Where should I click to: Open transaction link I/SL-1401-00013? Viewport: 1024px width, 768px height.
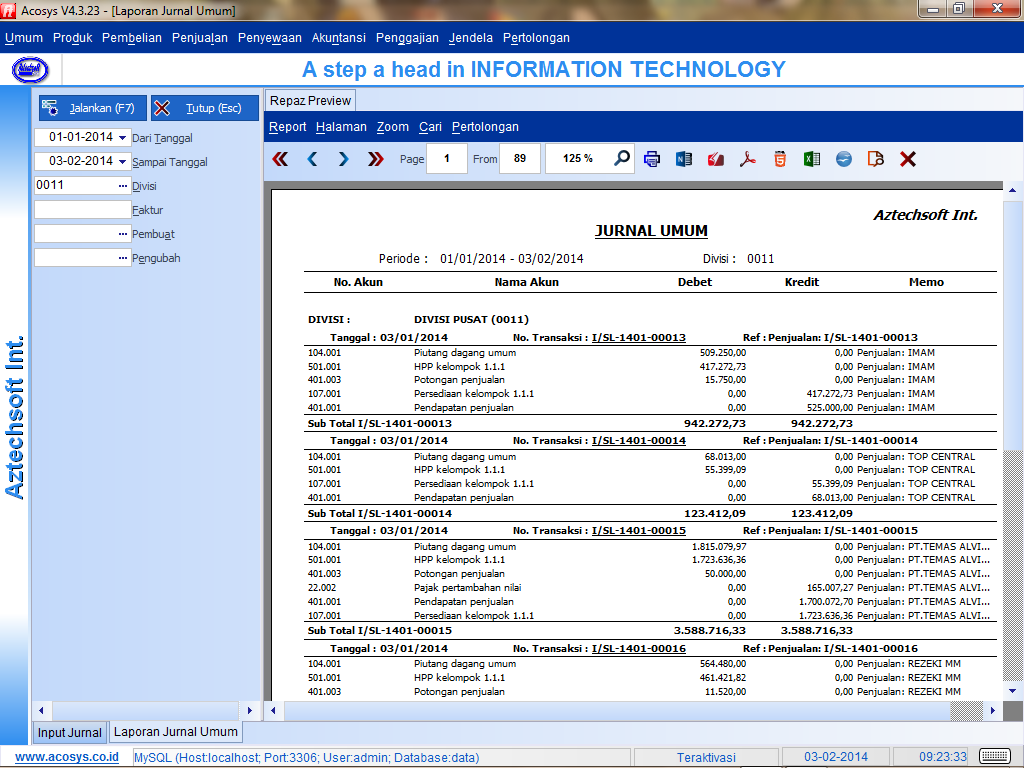coord(639,338)
